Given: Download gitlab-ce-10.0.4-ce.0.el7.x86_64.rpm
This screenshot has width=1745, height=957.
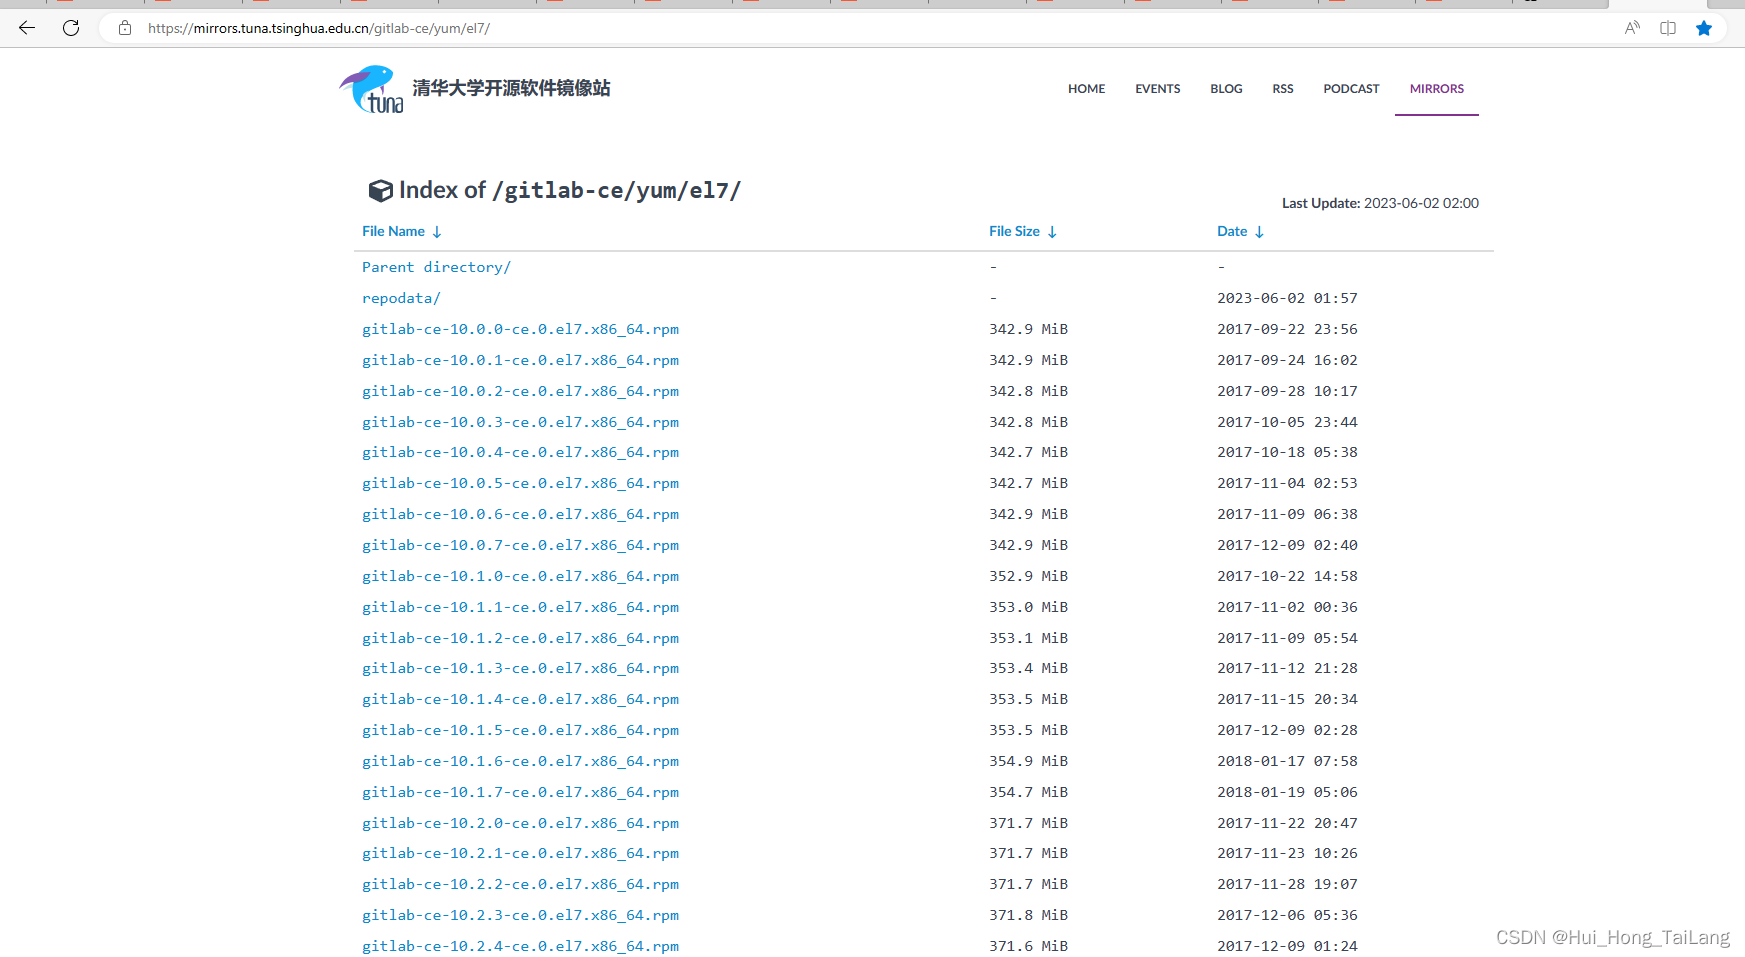Looking at the screenshot, I should 520,452.
